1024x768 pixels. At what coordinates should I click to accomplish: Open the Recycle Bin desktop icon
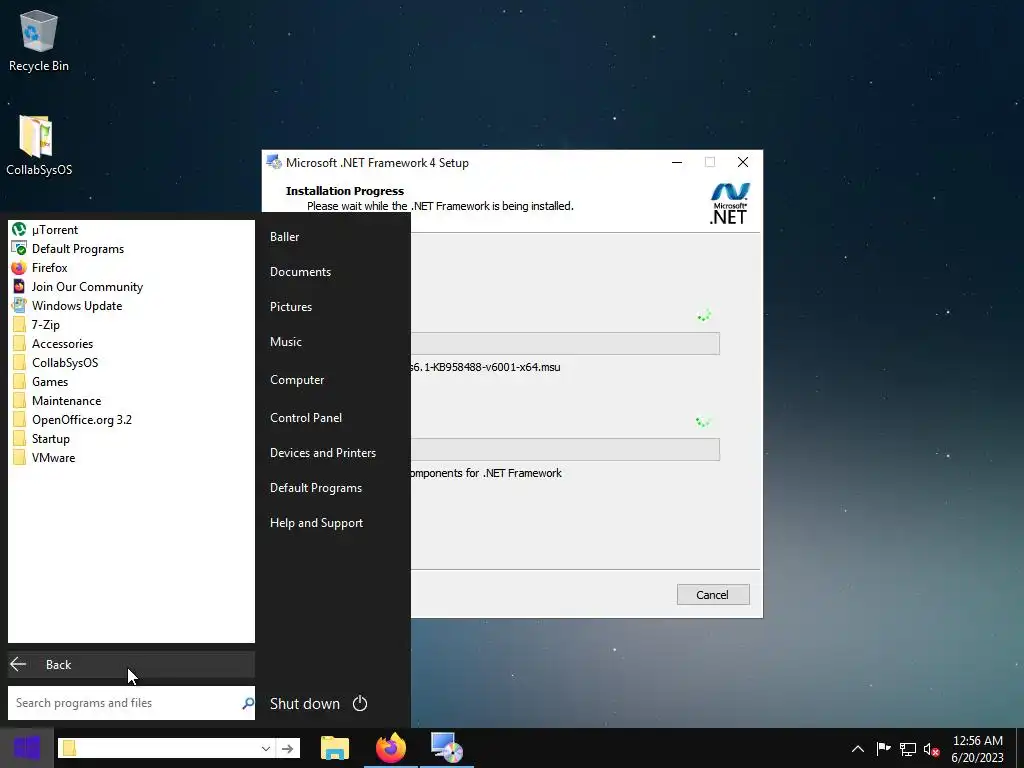(39, 41)
